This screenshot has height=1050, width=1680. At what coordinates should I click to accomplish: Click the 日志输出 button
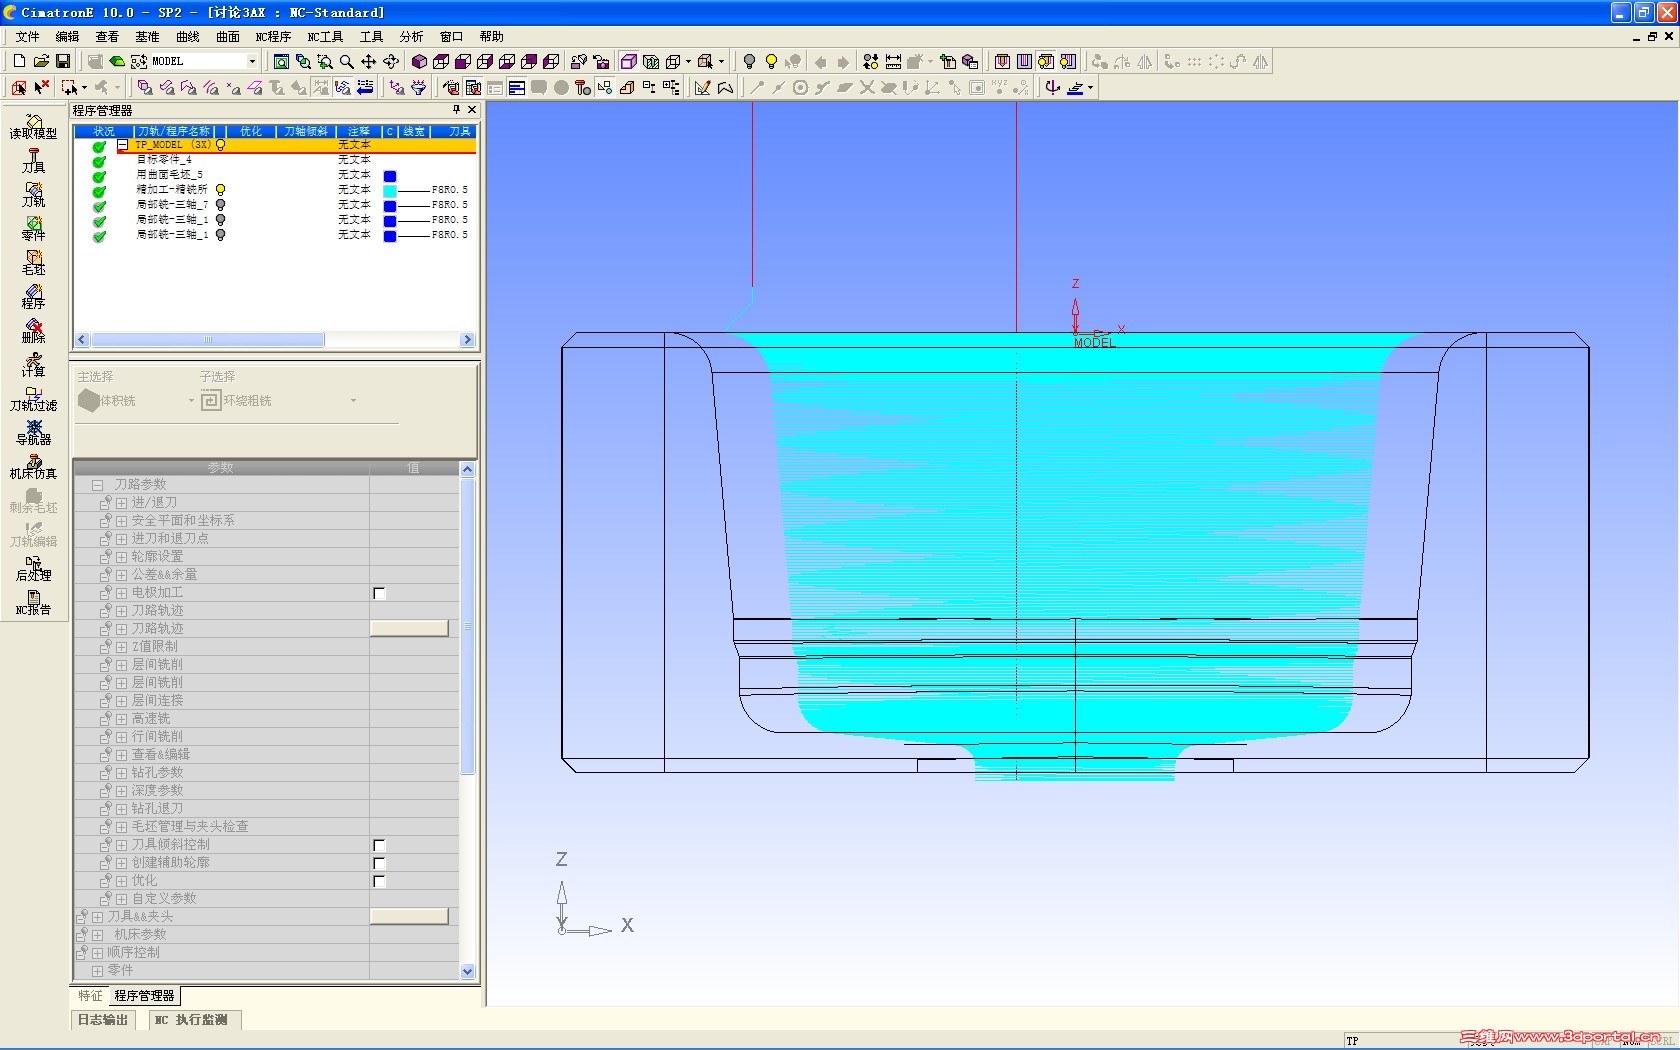point(103,1020)
